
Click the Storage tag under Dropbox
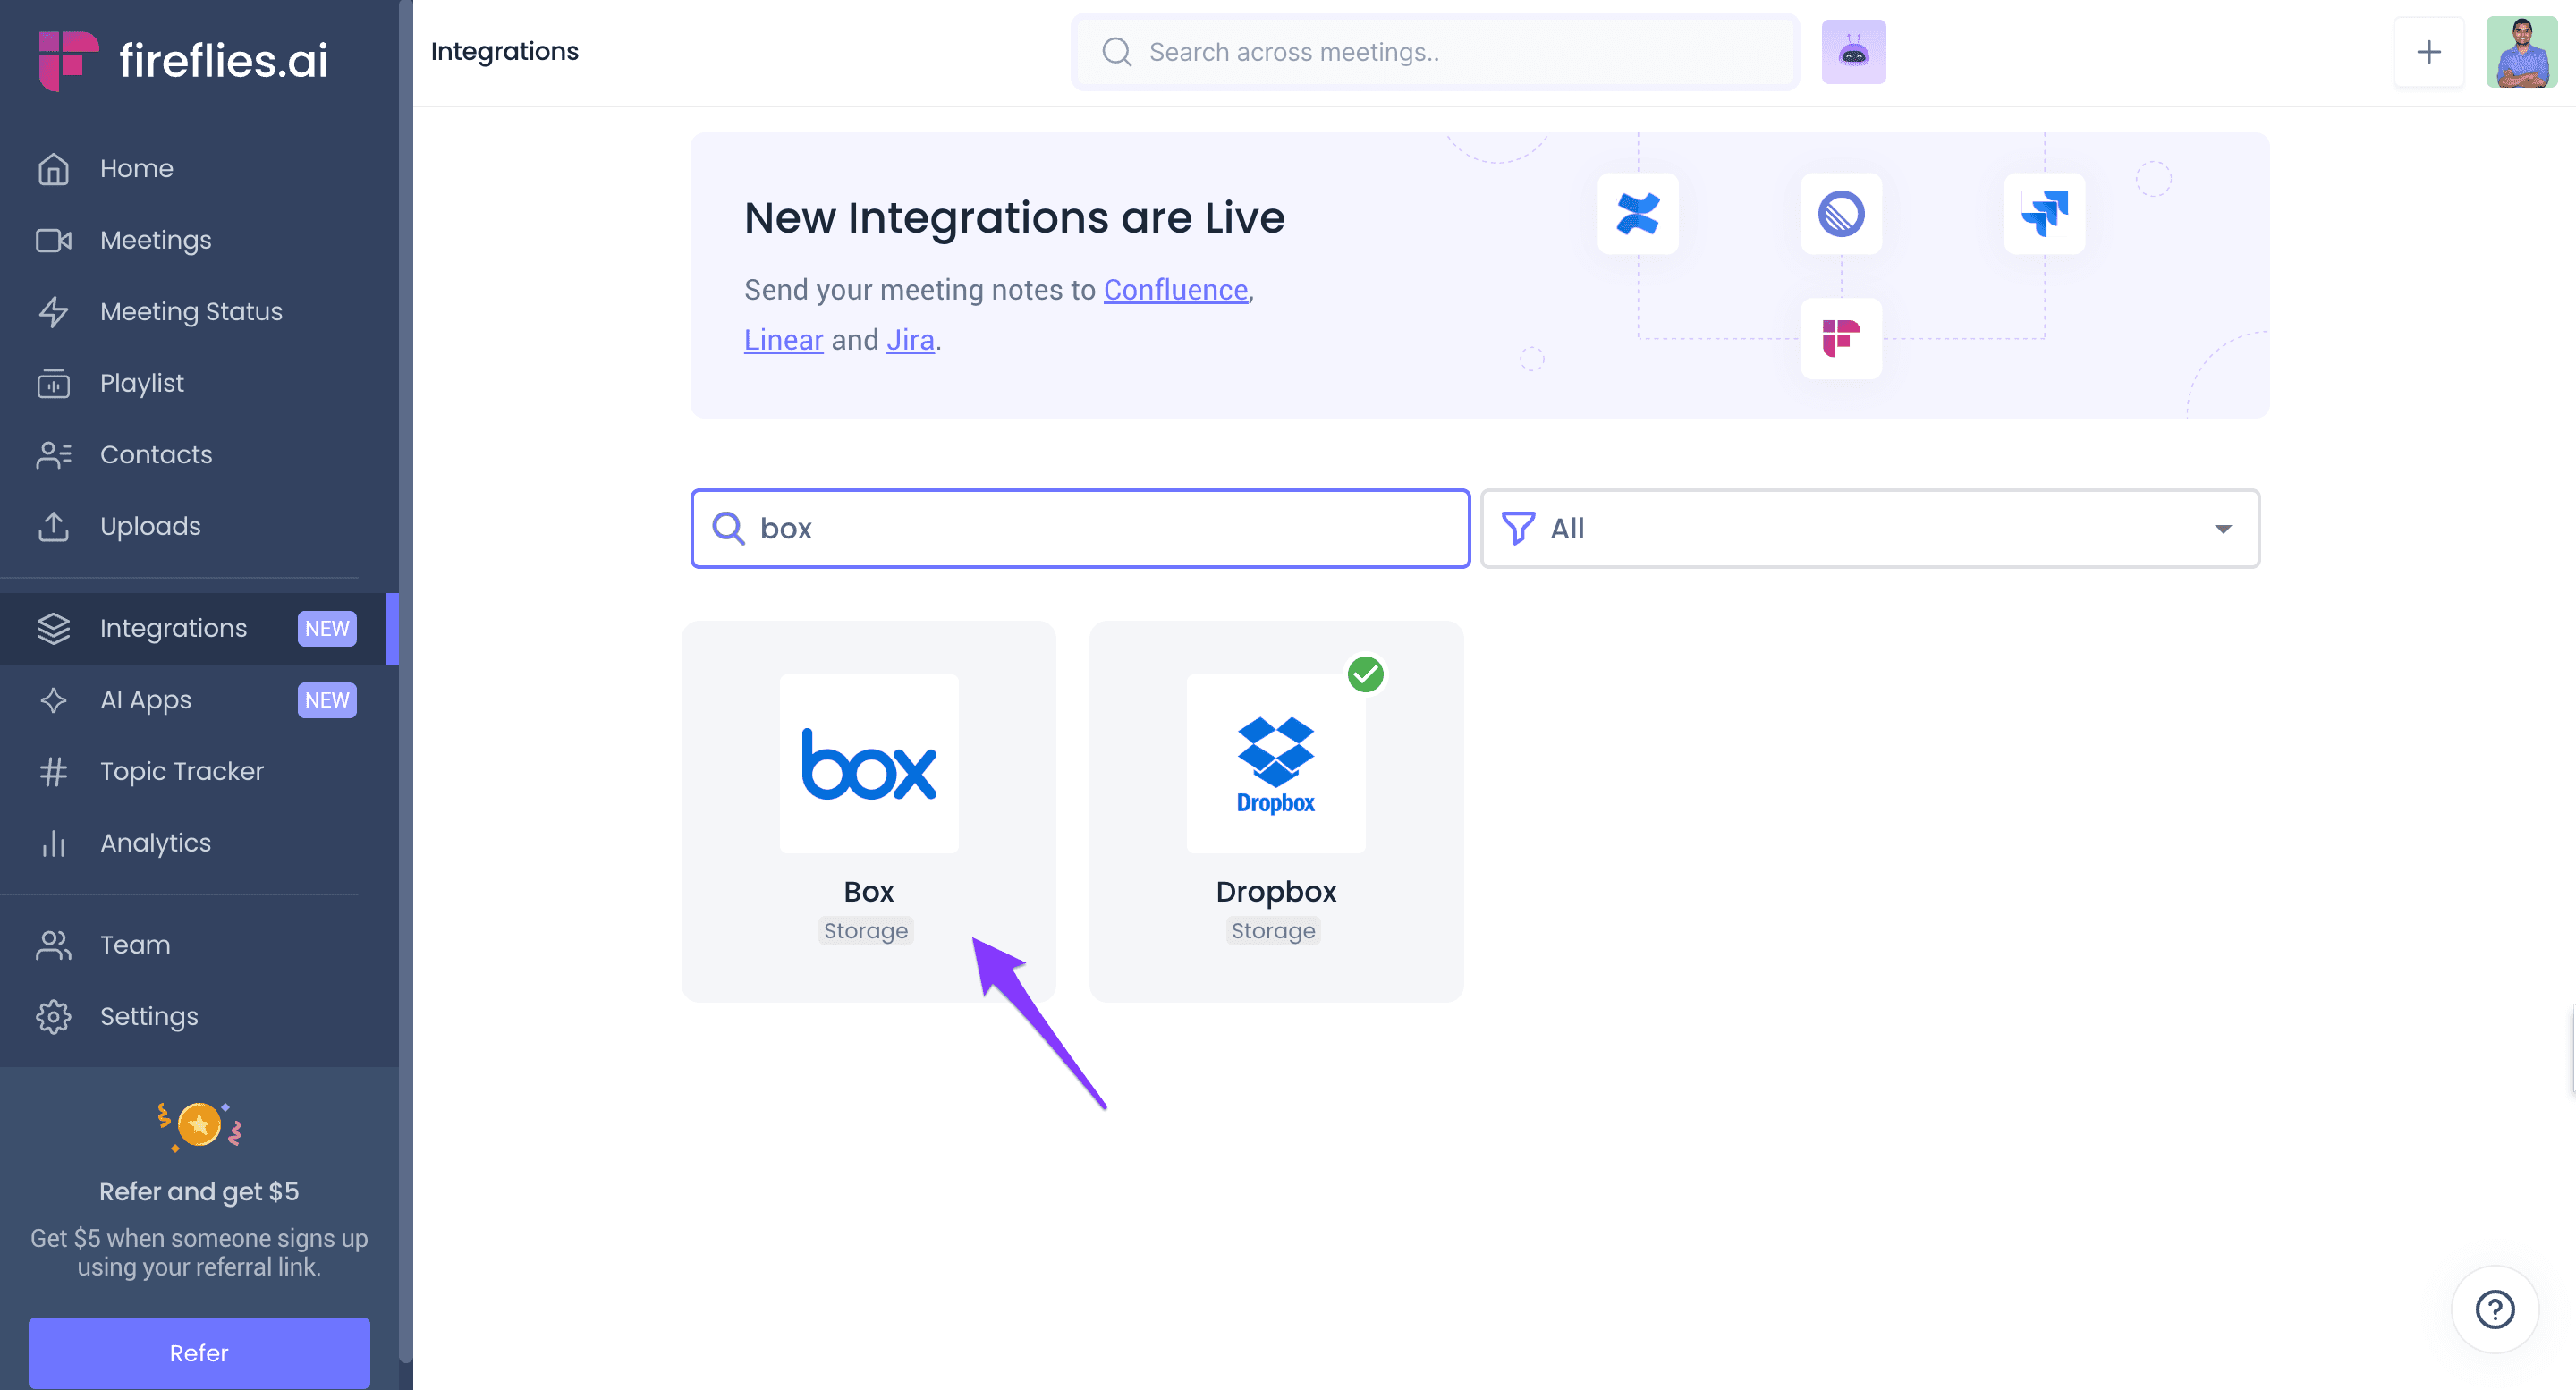(x=1273, y=931)
